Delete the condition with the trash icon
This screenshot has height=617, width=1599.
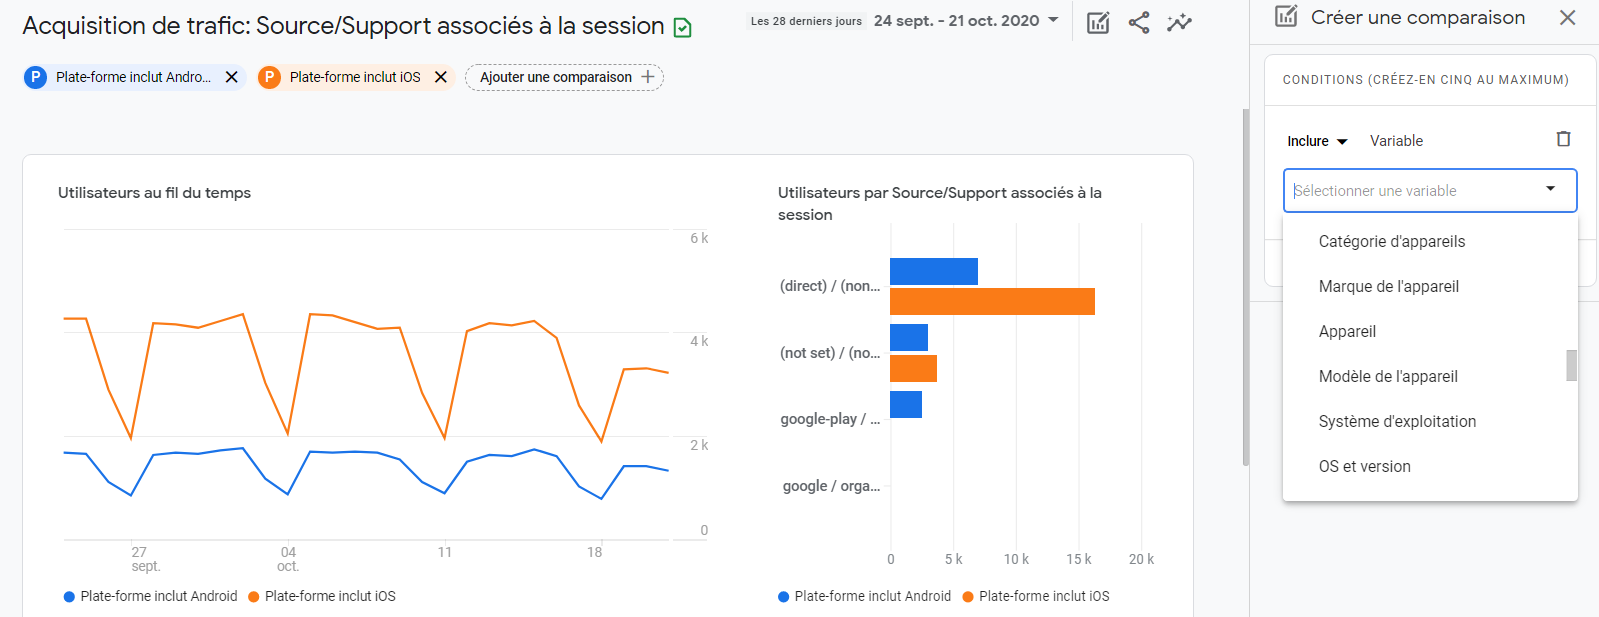point(1564,140)
